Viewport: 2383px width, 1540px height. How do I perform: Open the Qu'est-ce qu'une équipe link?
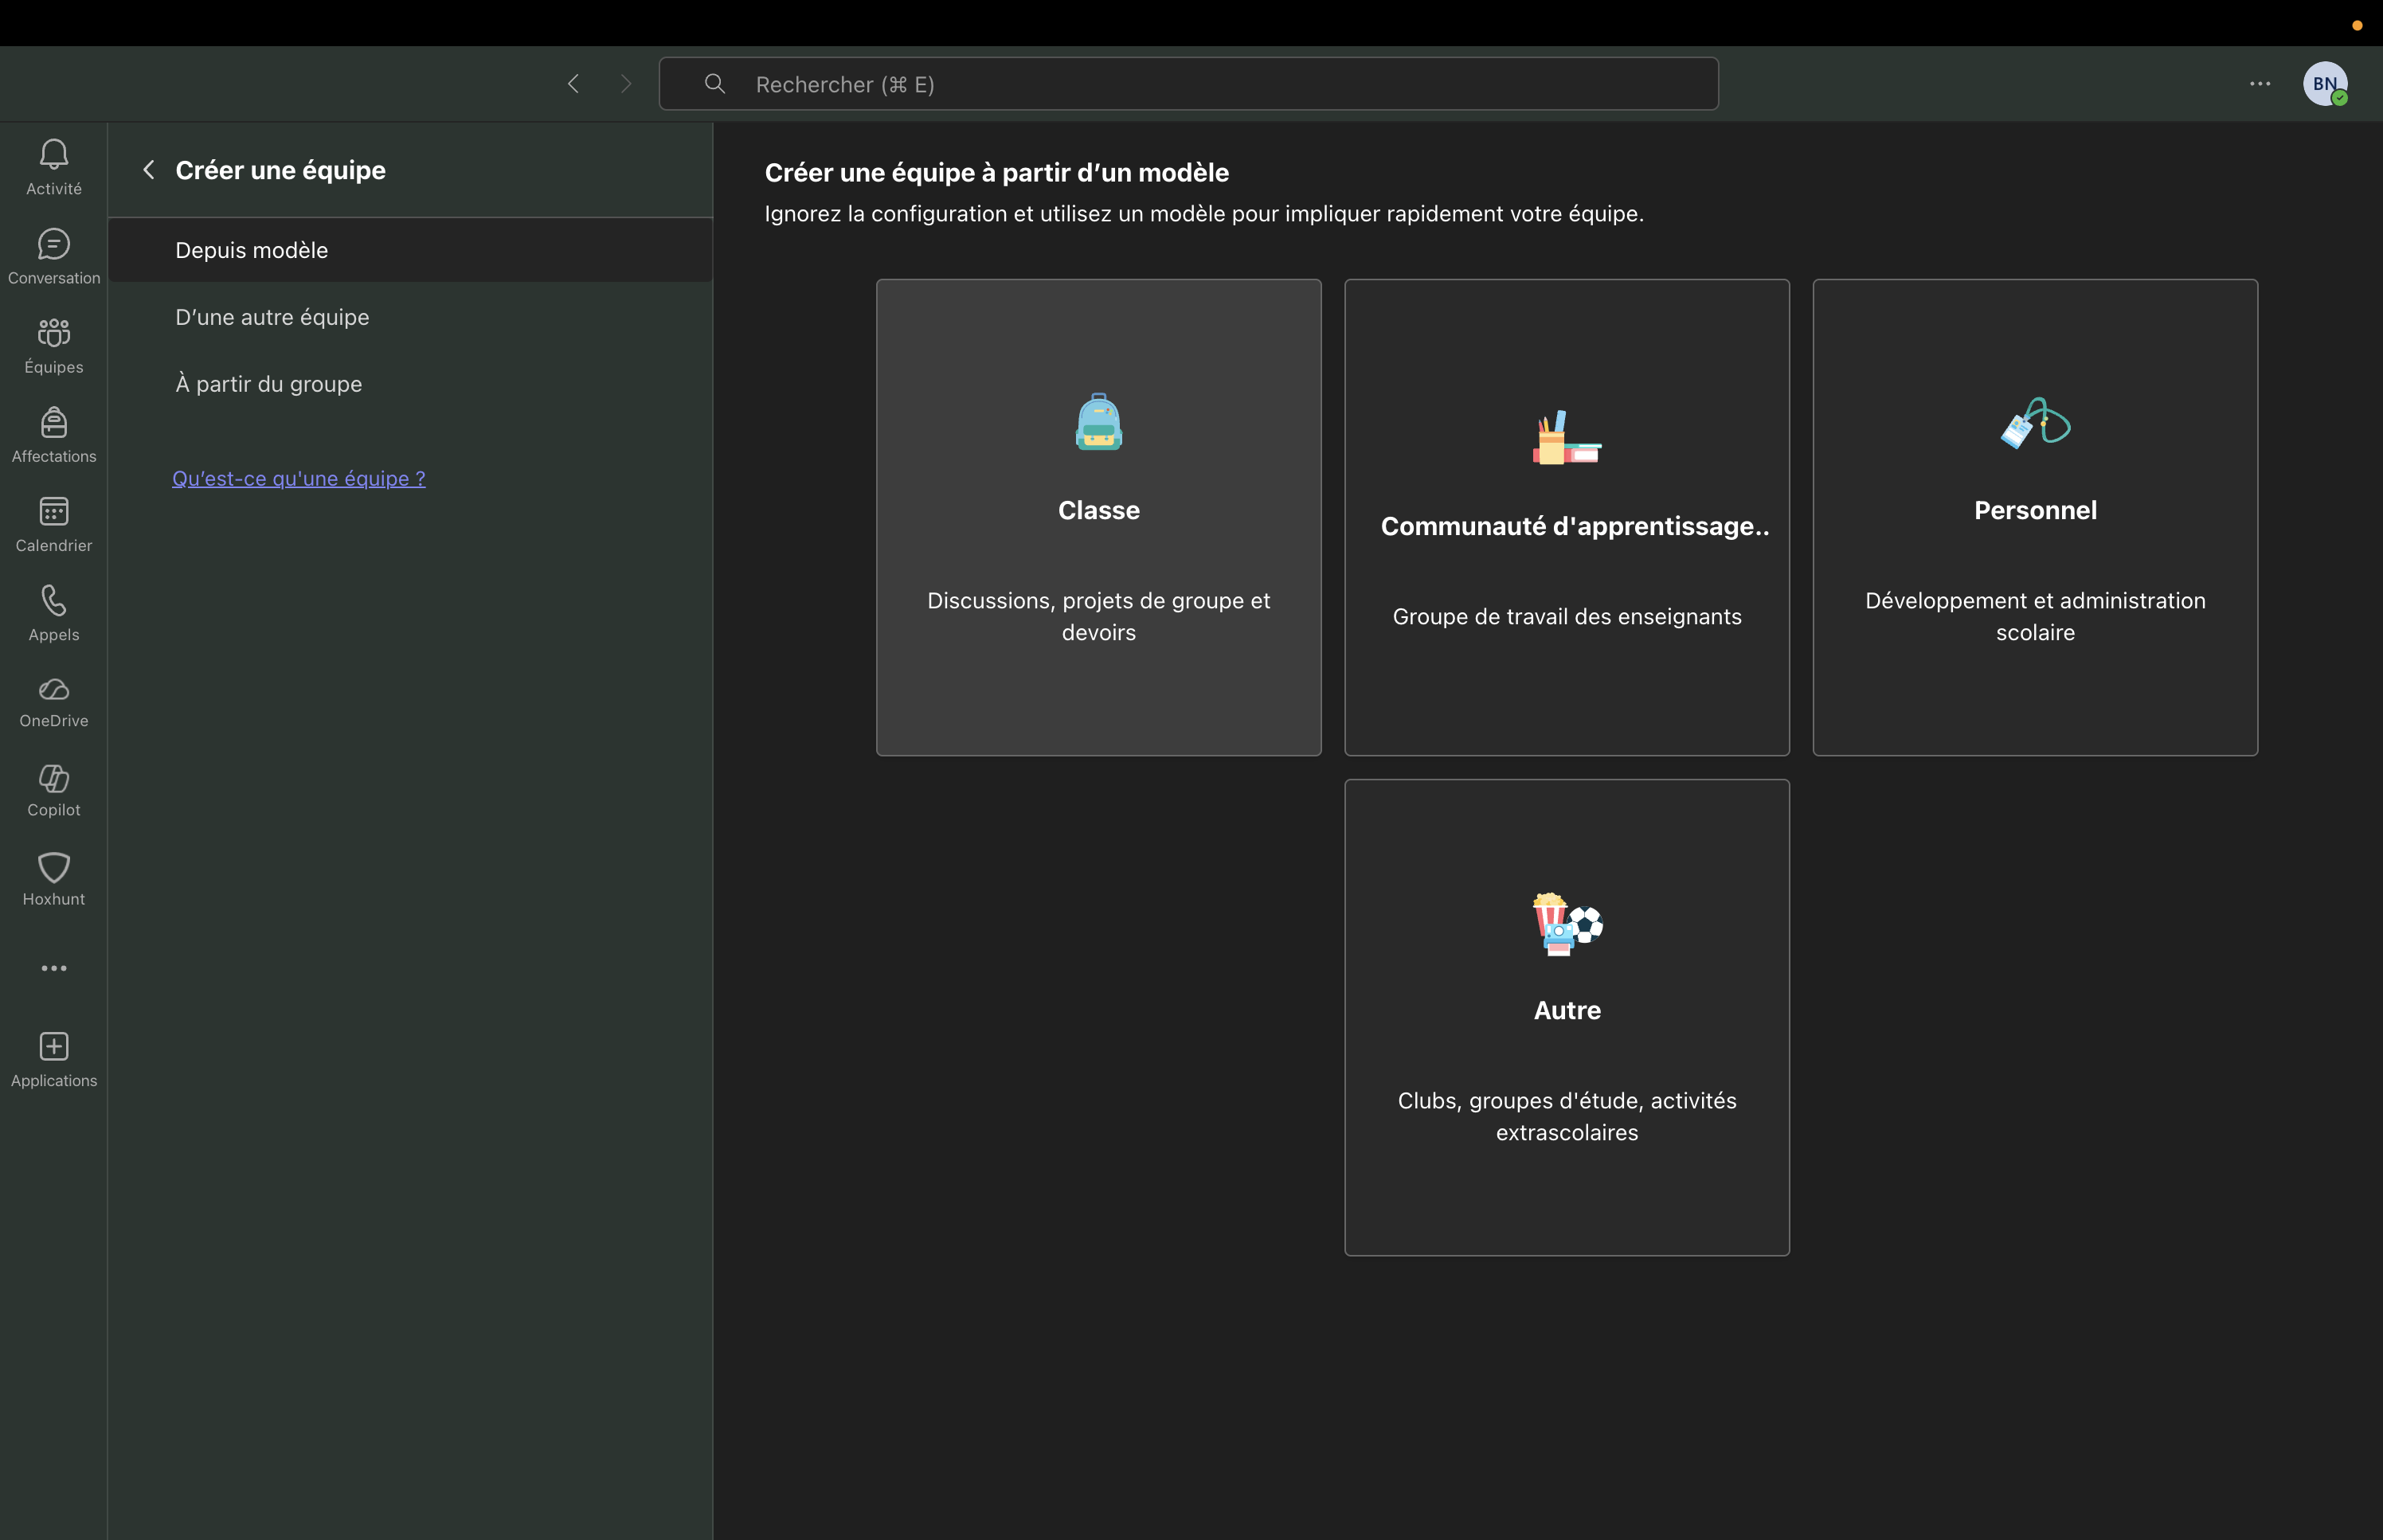(x=298, y=478)
